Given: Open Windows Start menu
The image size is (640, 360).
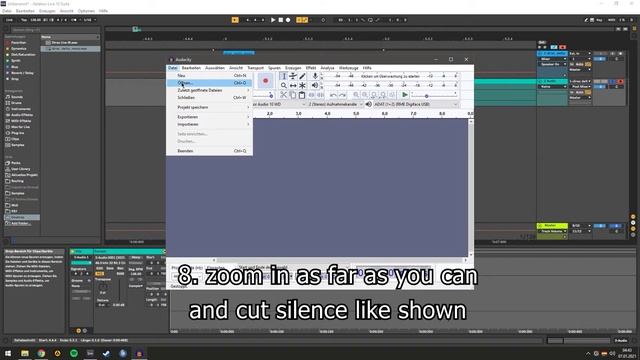Looking at the screenshot, I should (x=8, y=353).
